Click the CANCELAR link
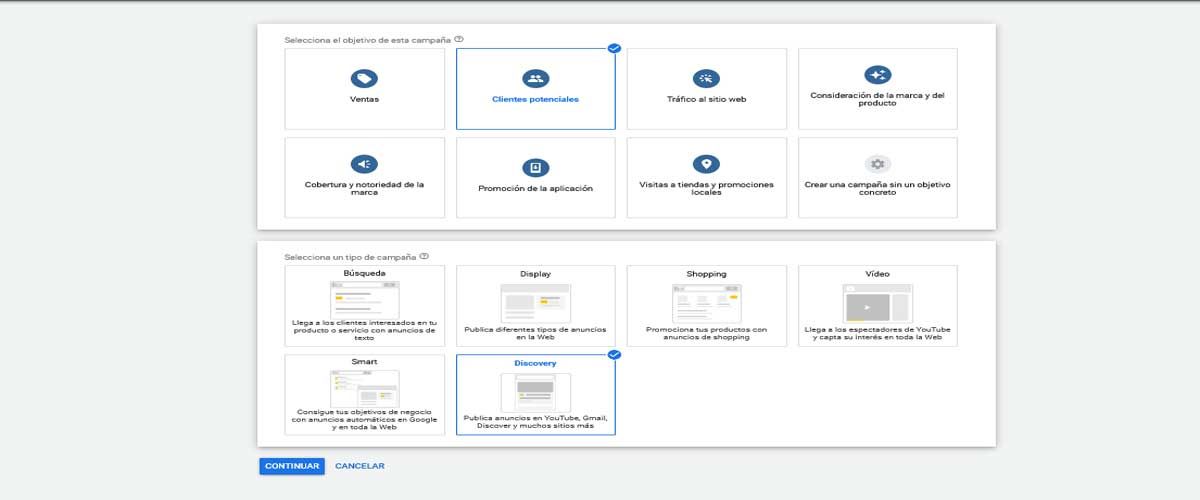Viewport: 1200px width, 500px height. (360, 466)
